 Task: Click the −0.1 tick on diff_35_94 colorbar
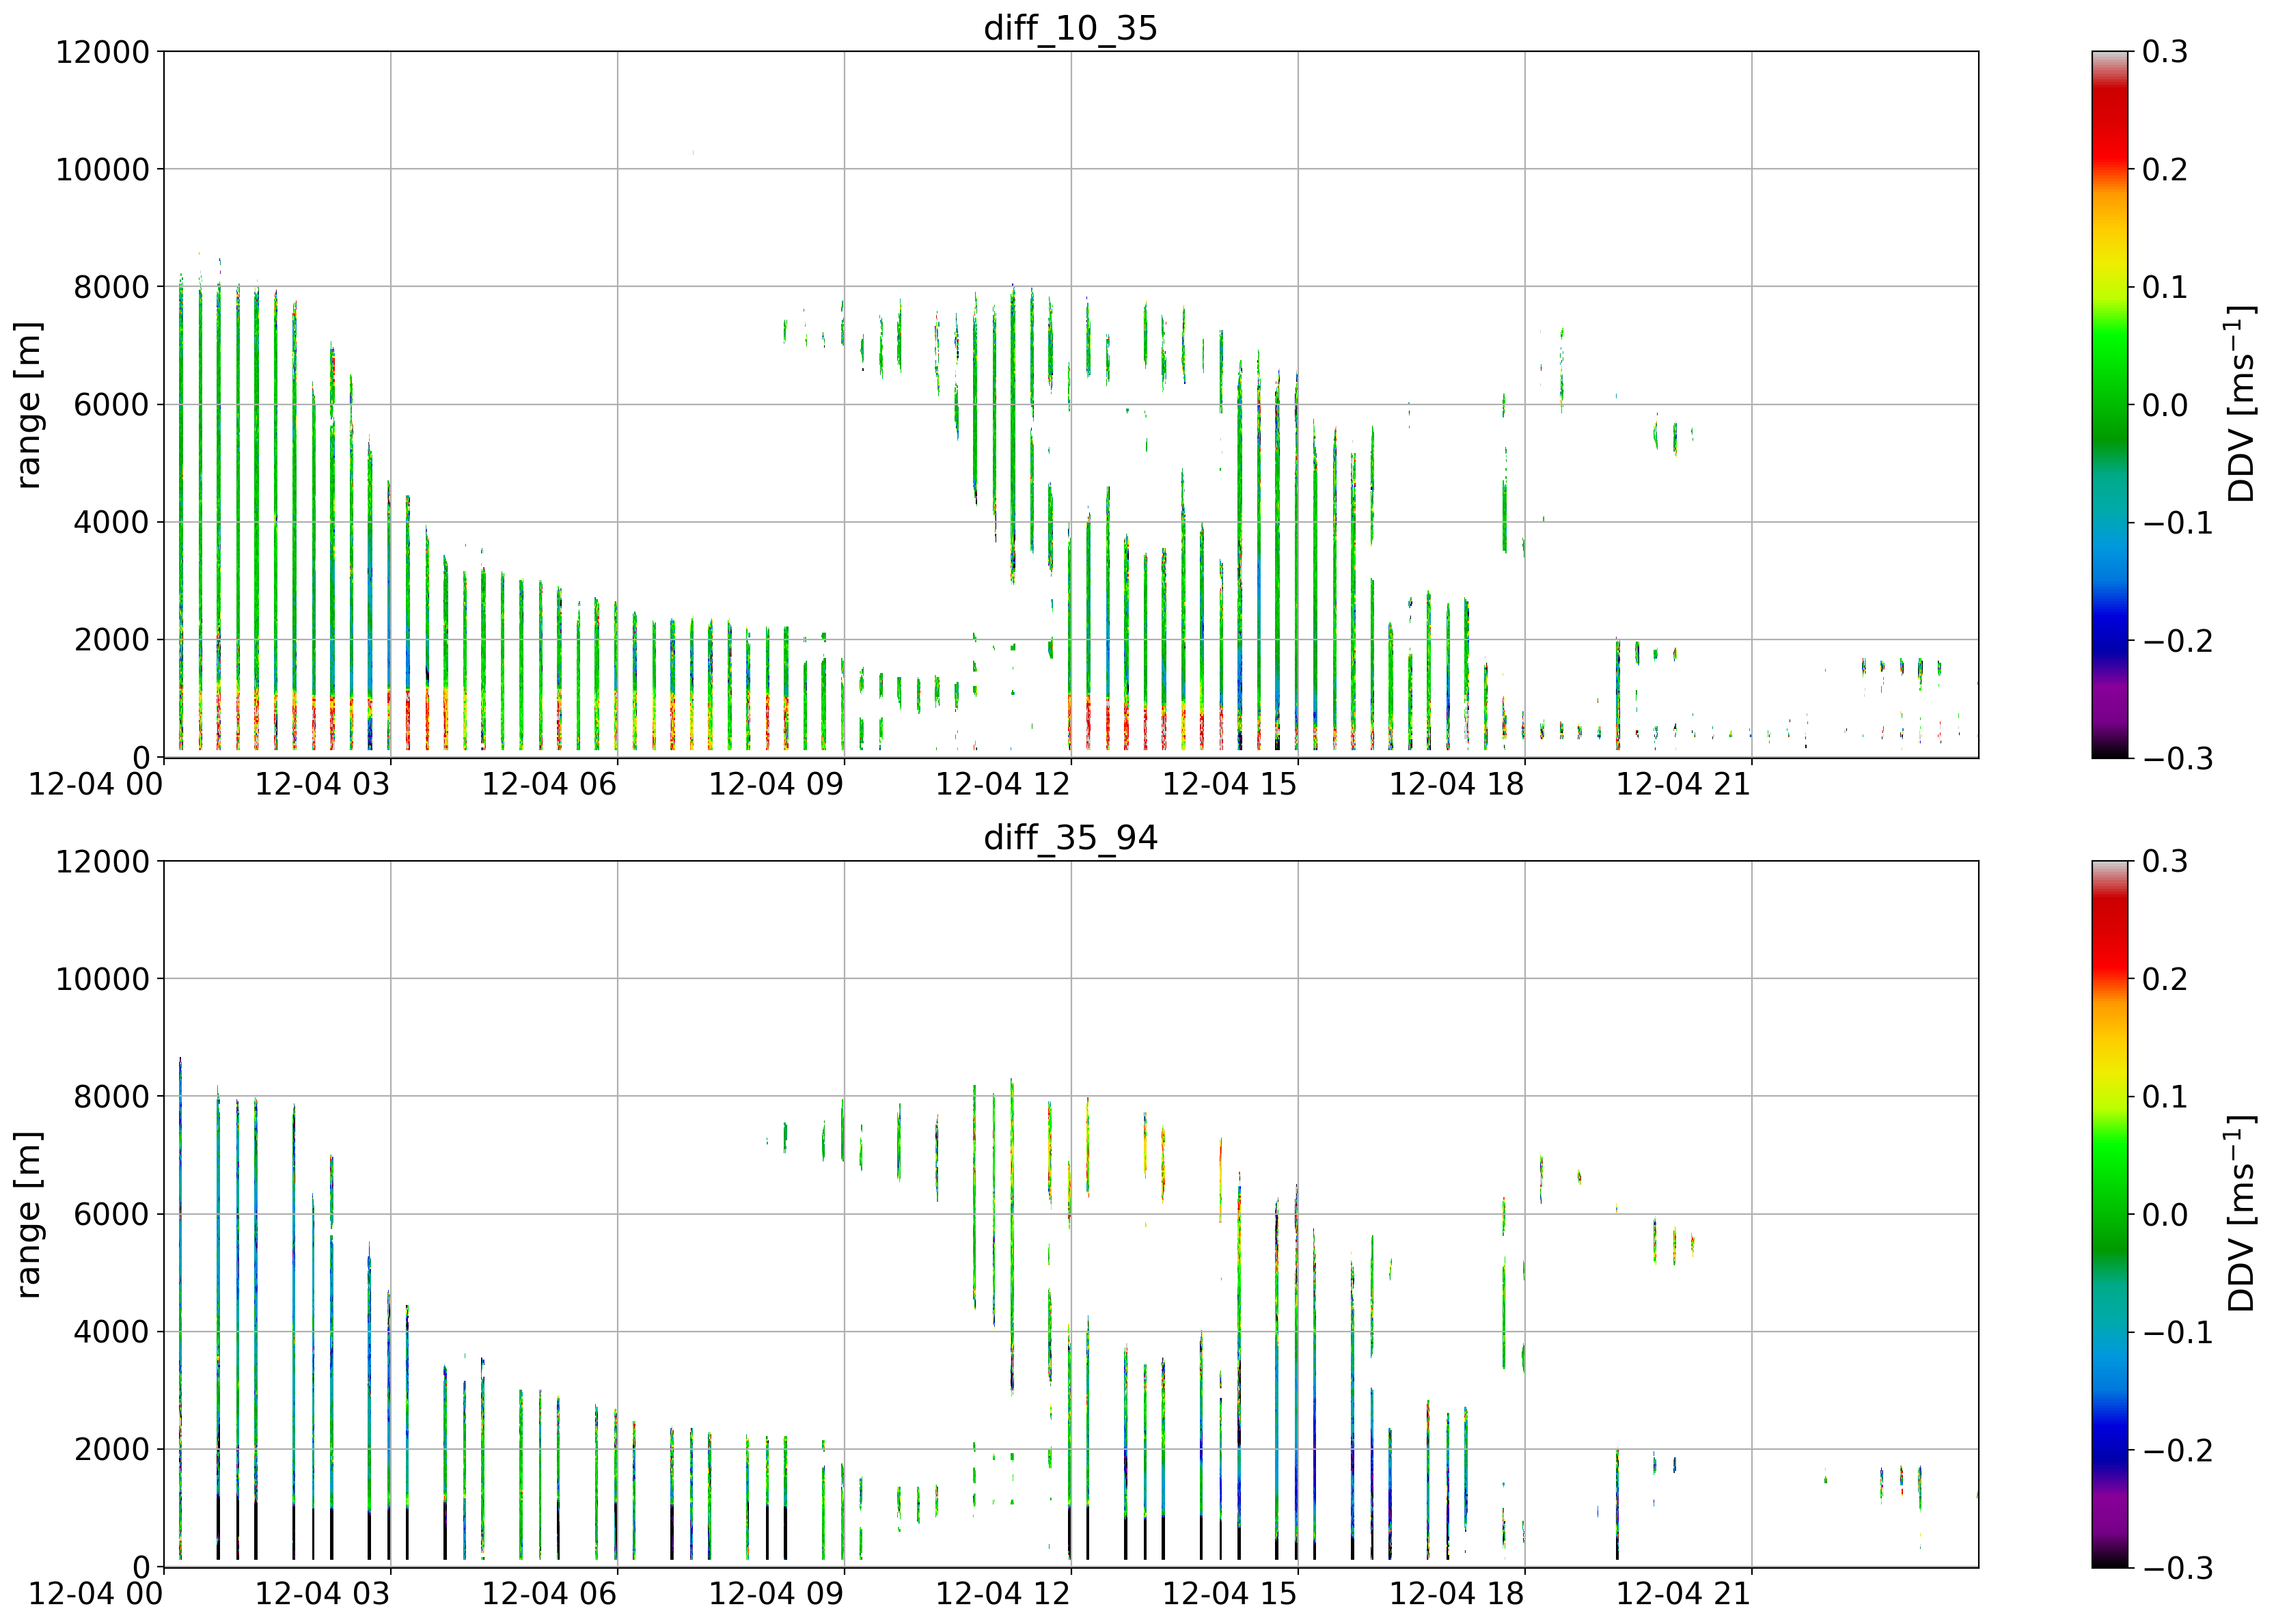[2177, 1332]
